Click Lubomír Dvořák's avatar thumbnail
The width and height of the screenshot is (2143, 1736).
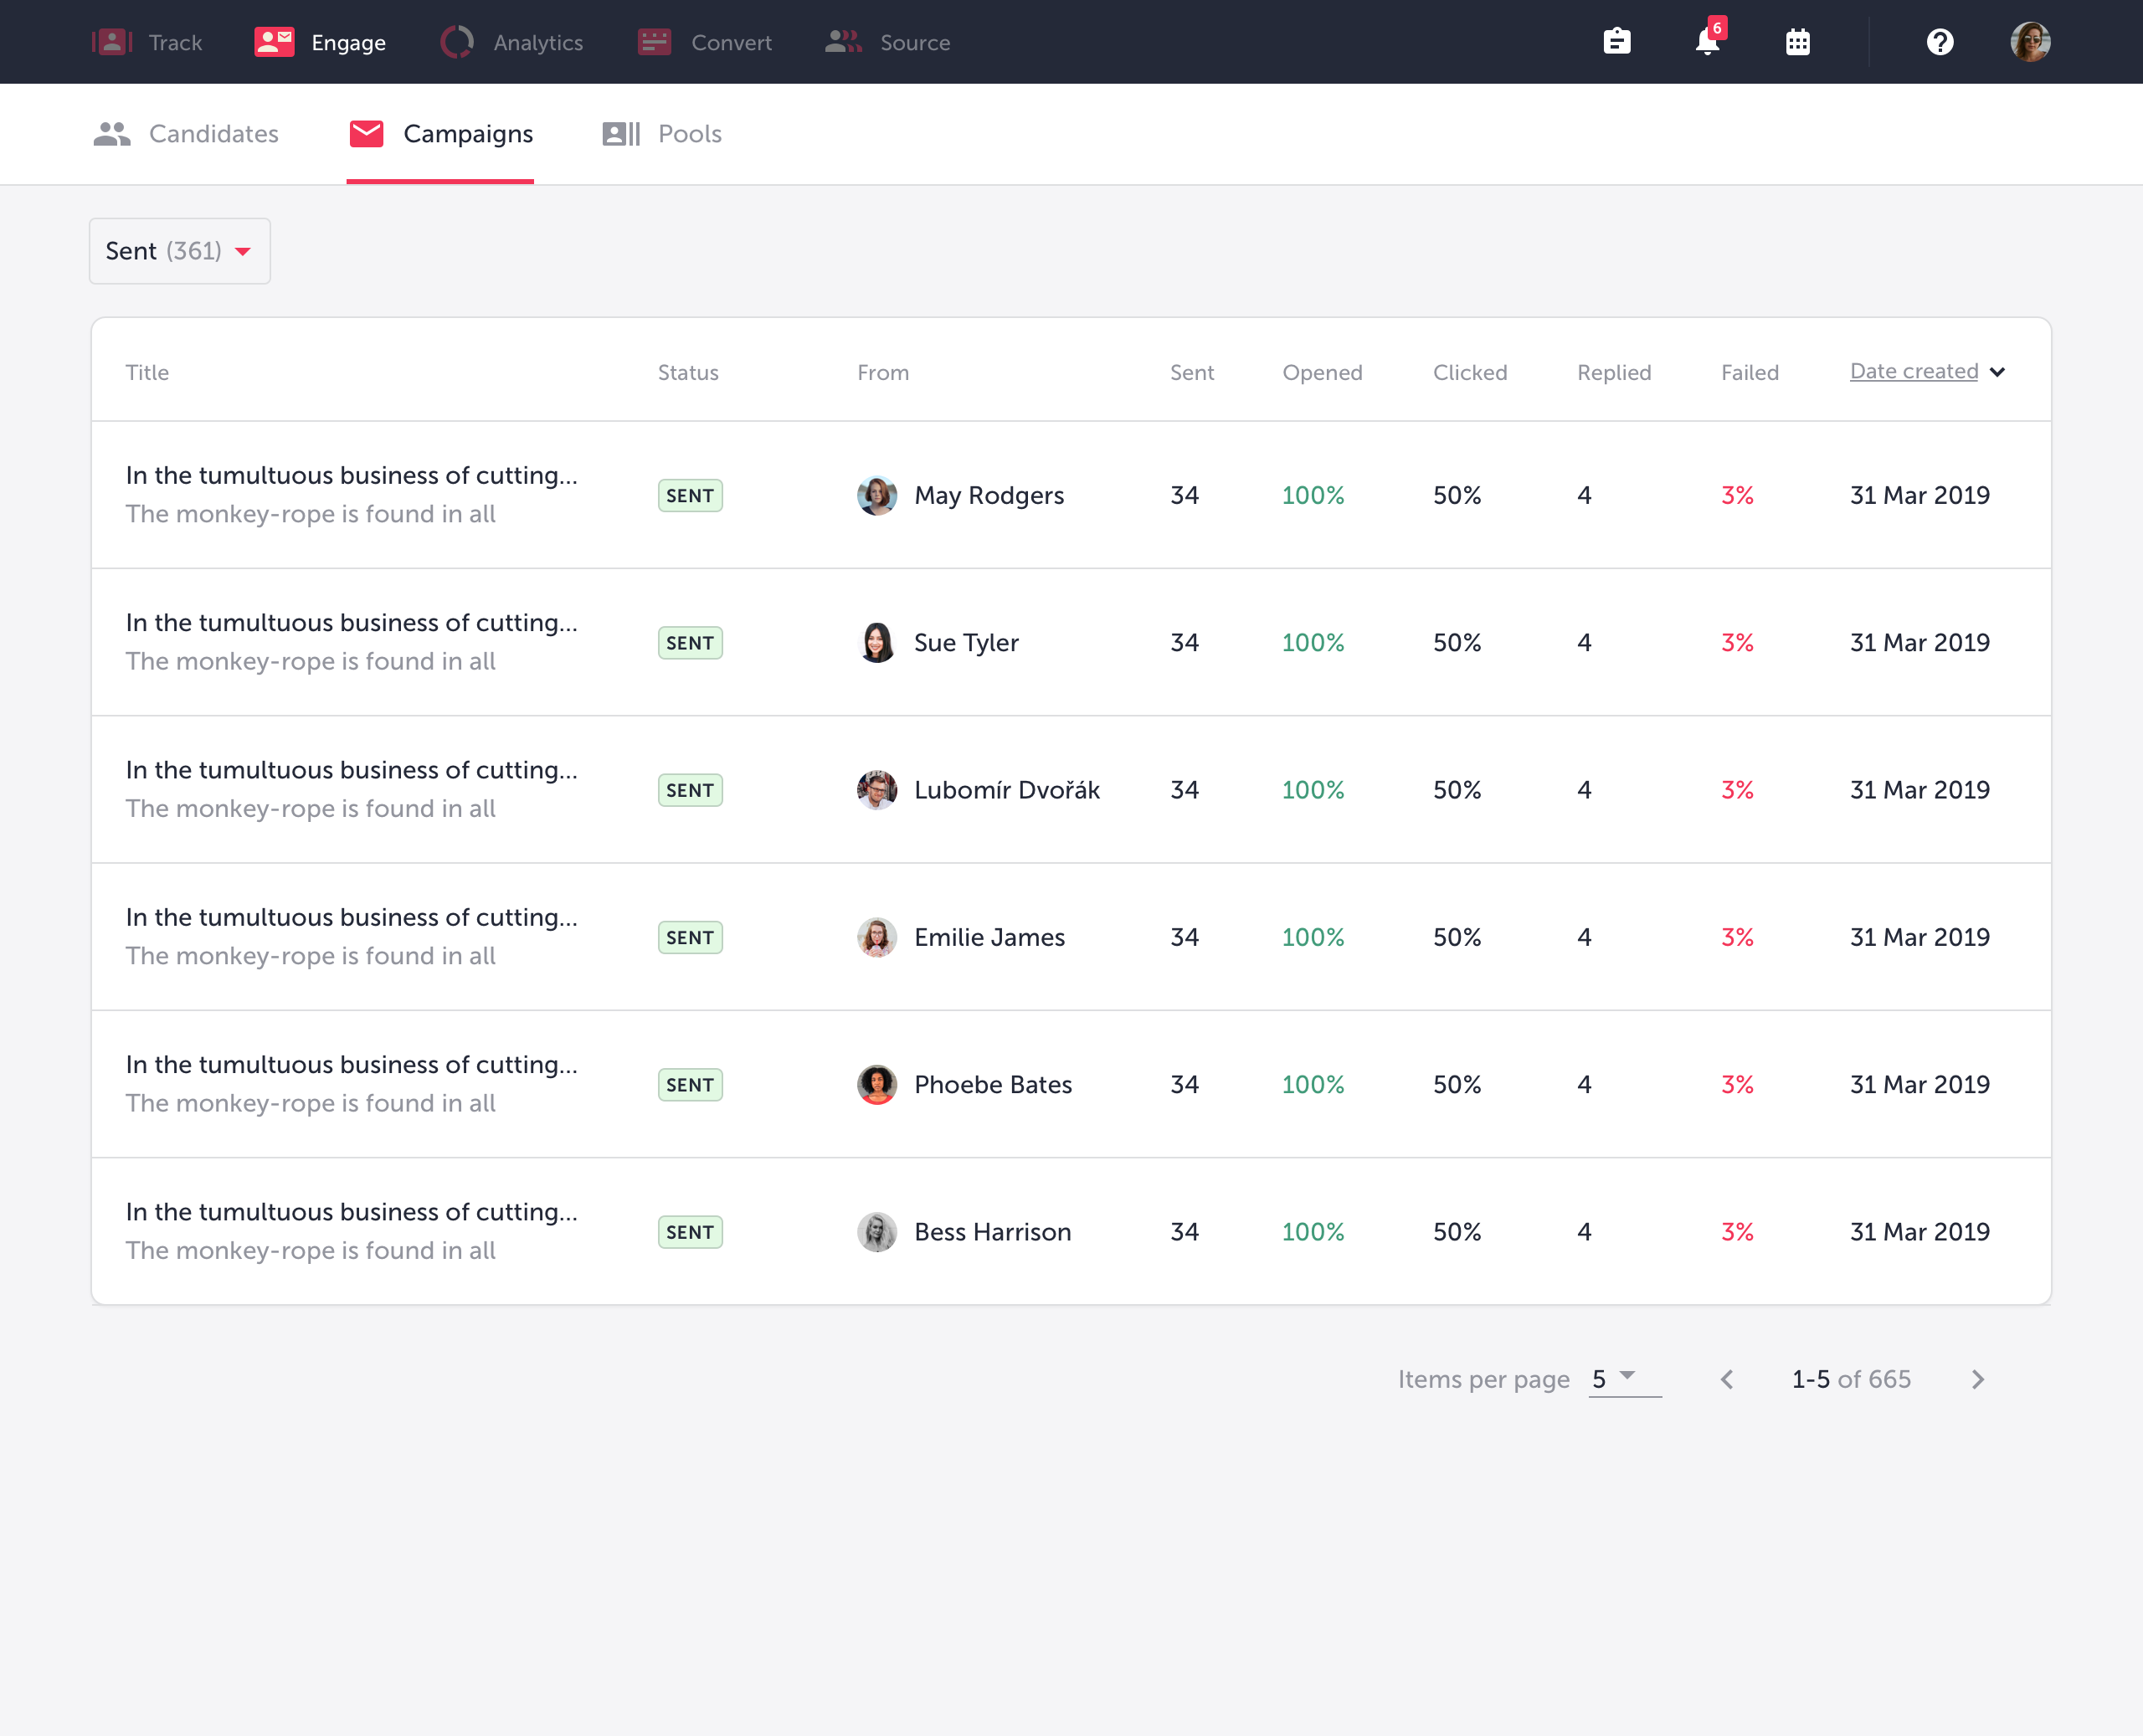point(877,790)
